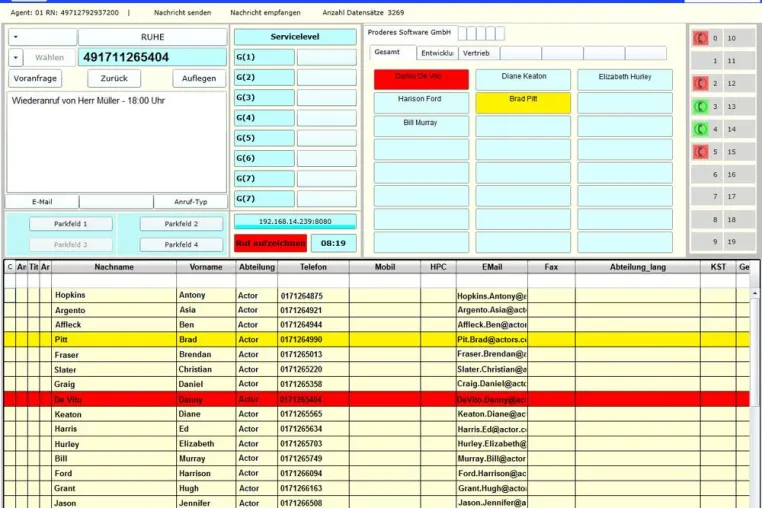Select the G(1) servicelevel group
Screen dimensions: 762x508
pos(264,57)
